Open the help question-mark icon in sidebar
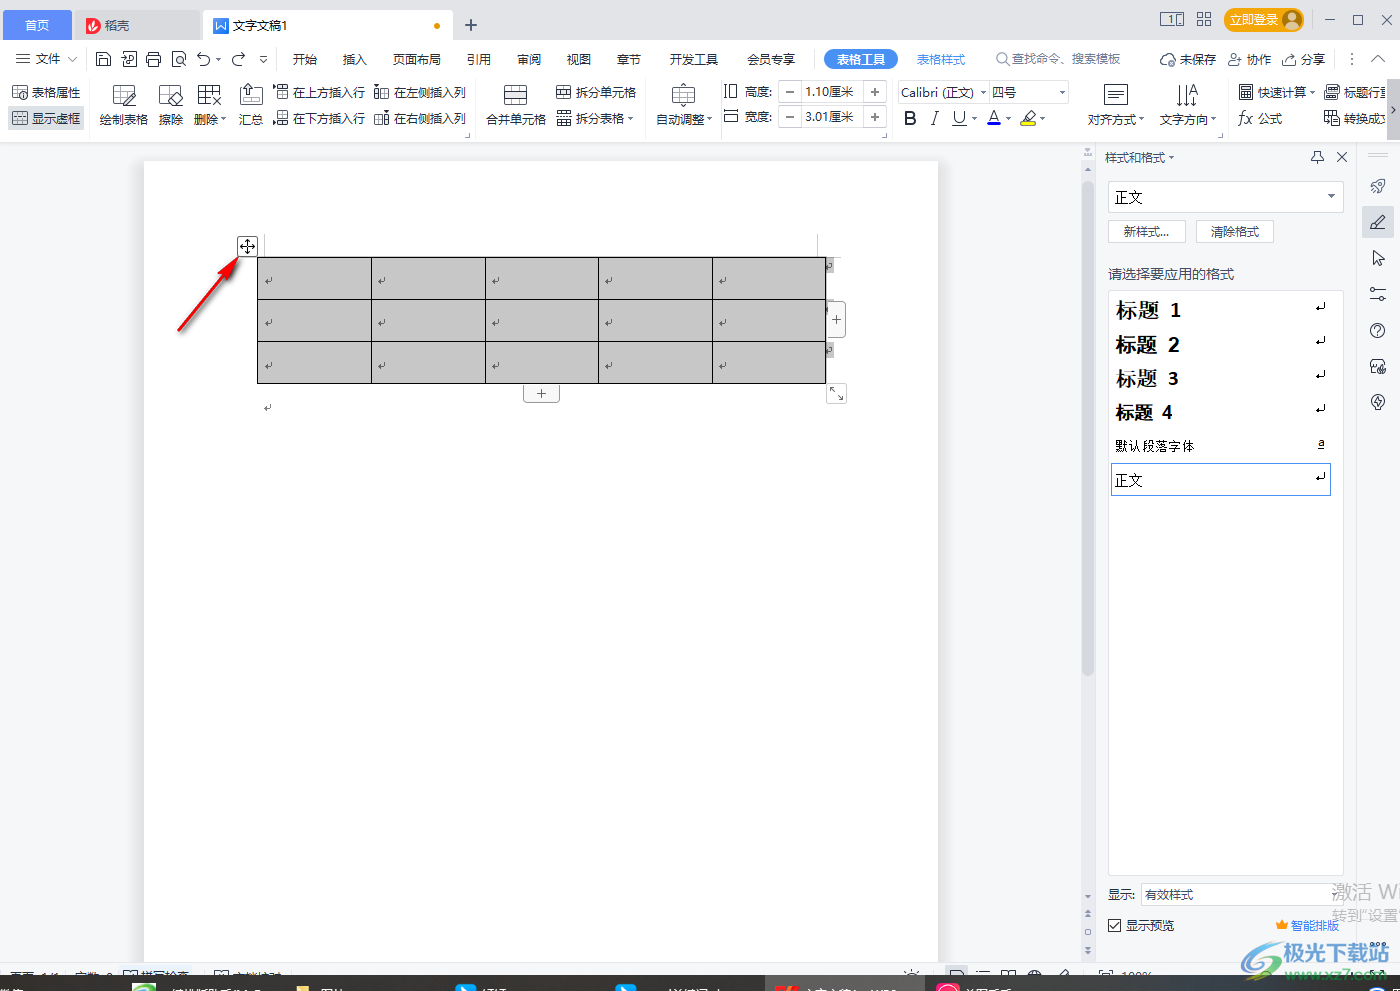Screen dimensions: 1400x991 (1378, 330)
